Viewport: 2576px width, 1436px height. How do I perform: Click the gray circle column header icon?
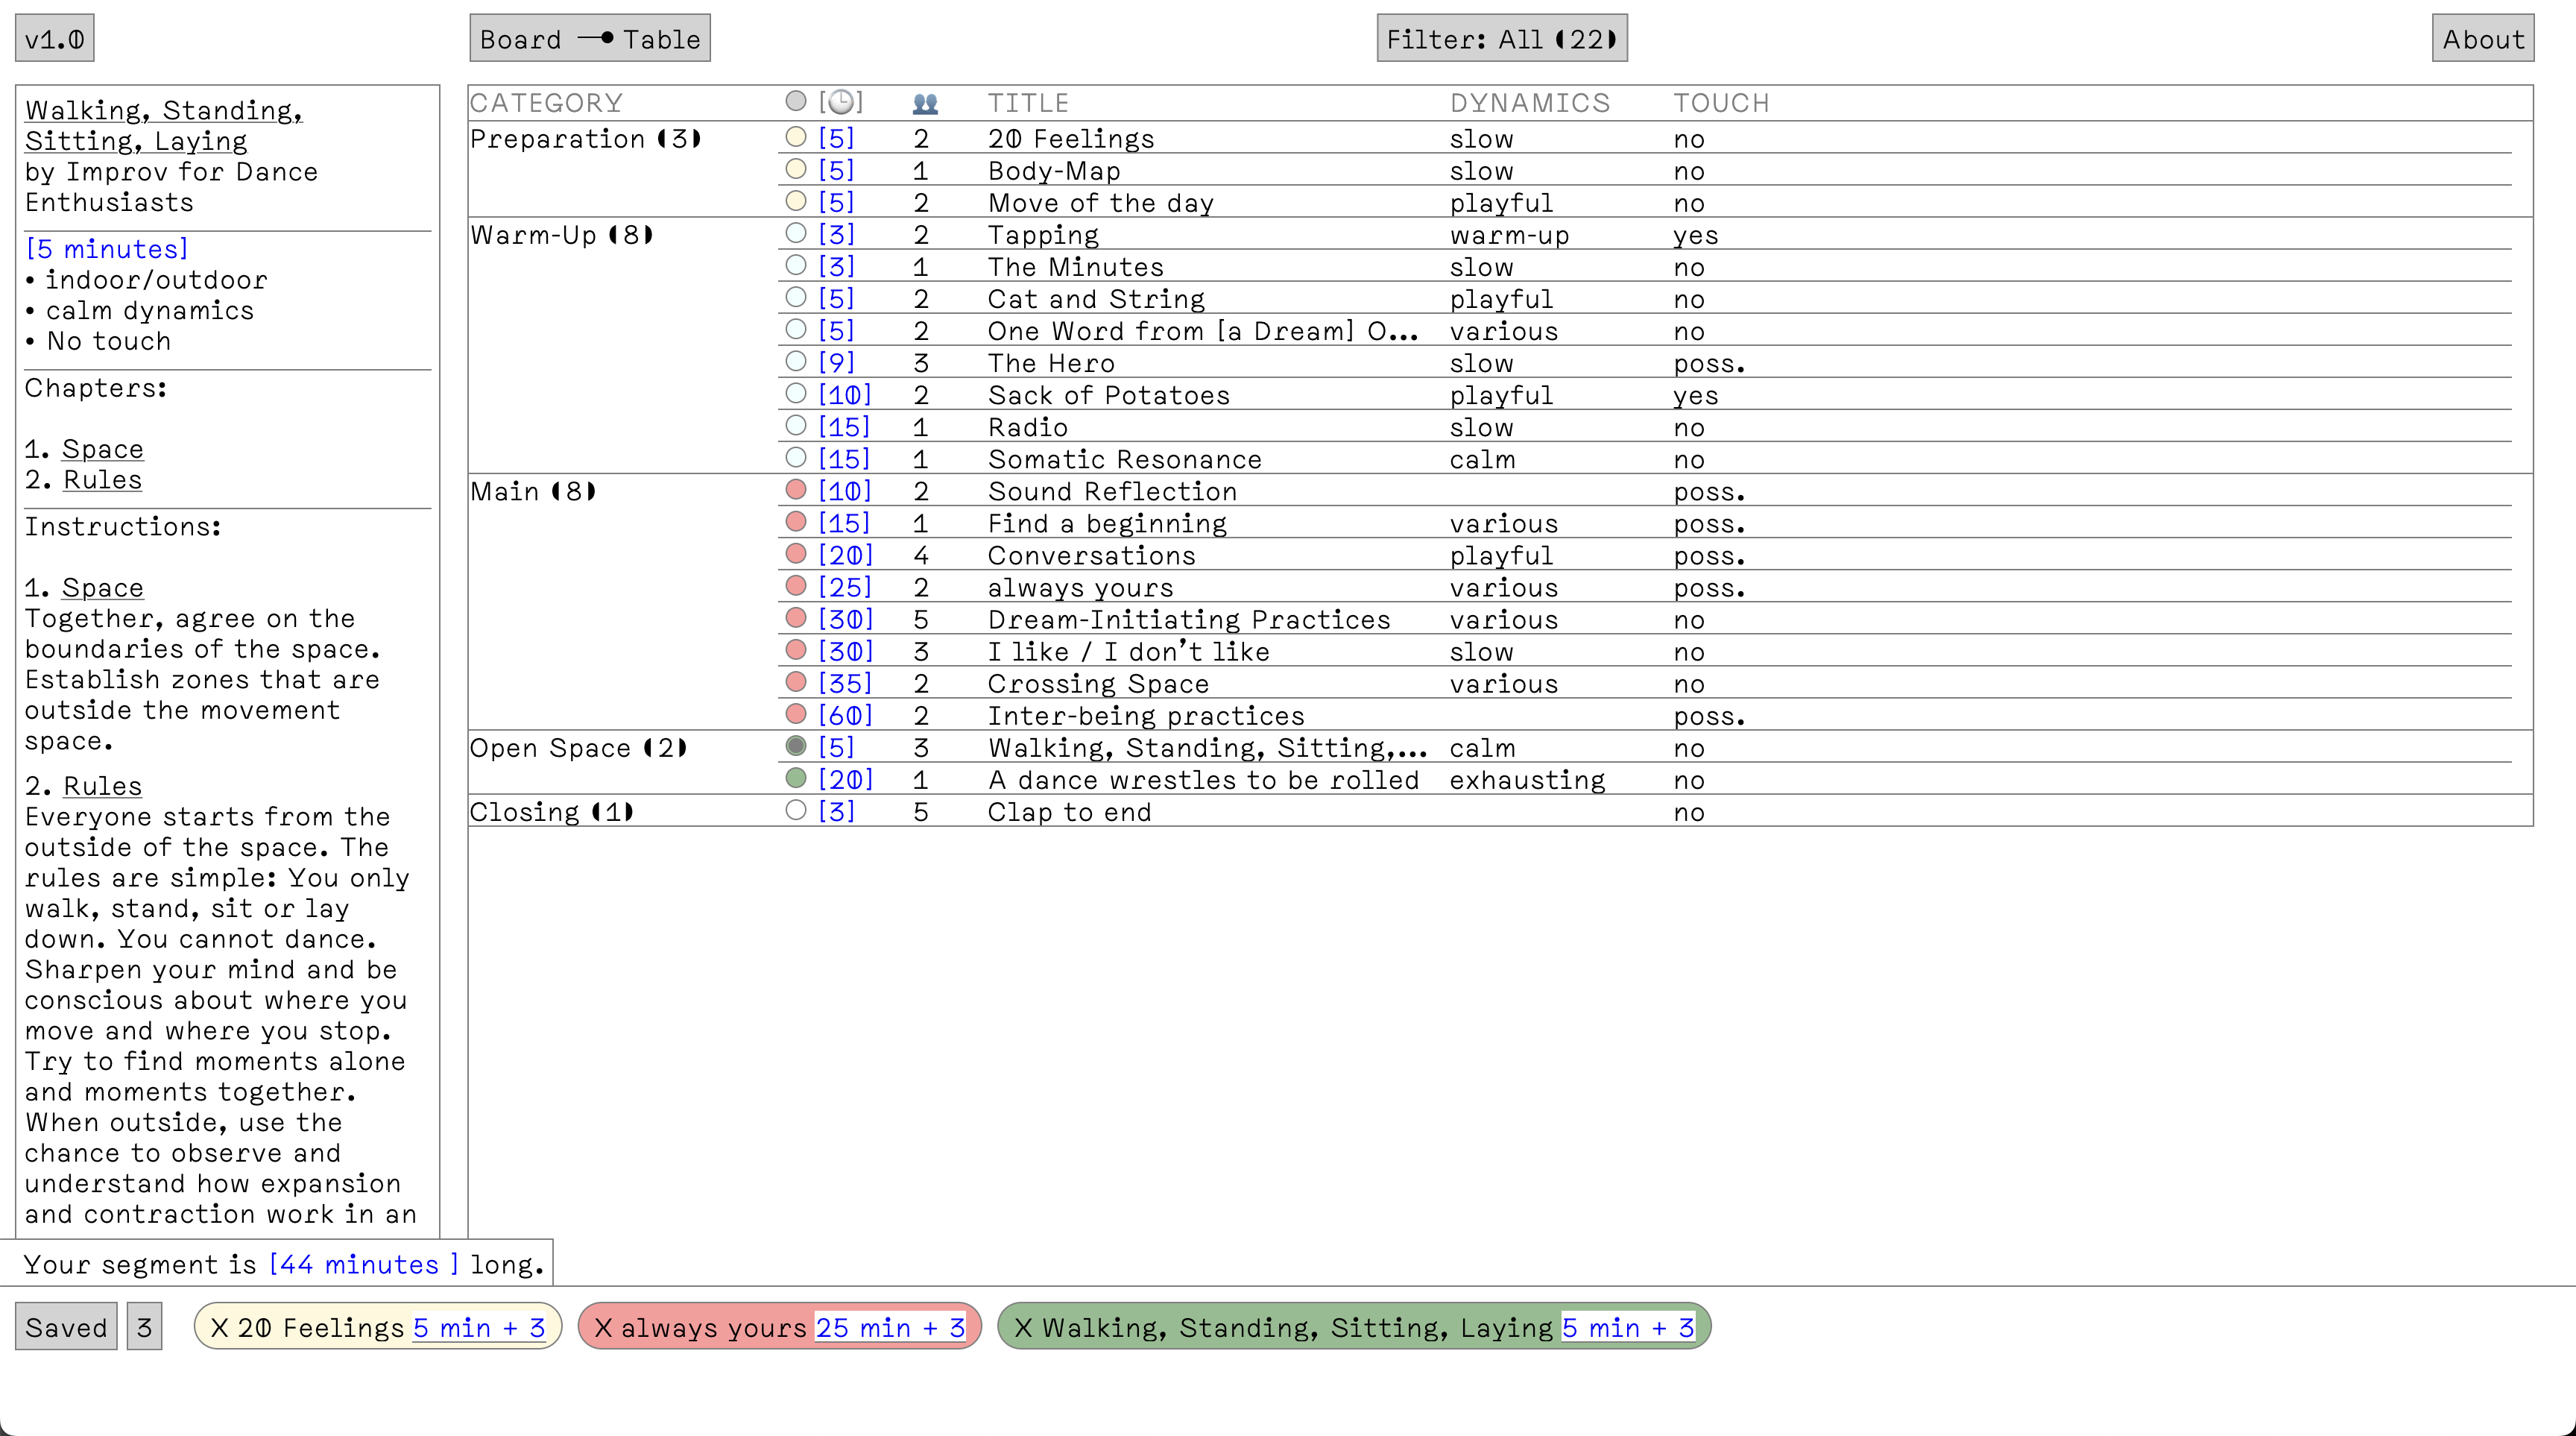pyautogui.click(x=796, y=101)
